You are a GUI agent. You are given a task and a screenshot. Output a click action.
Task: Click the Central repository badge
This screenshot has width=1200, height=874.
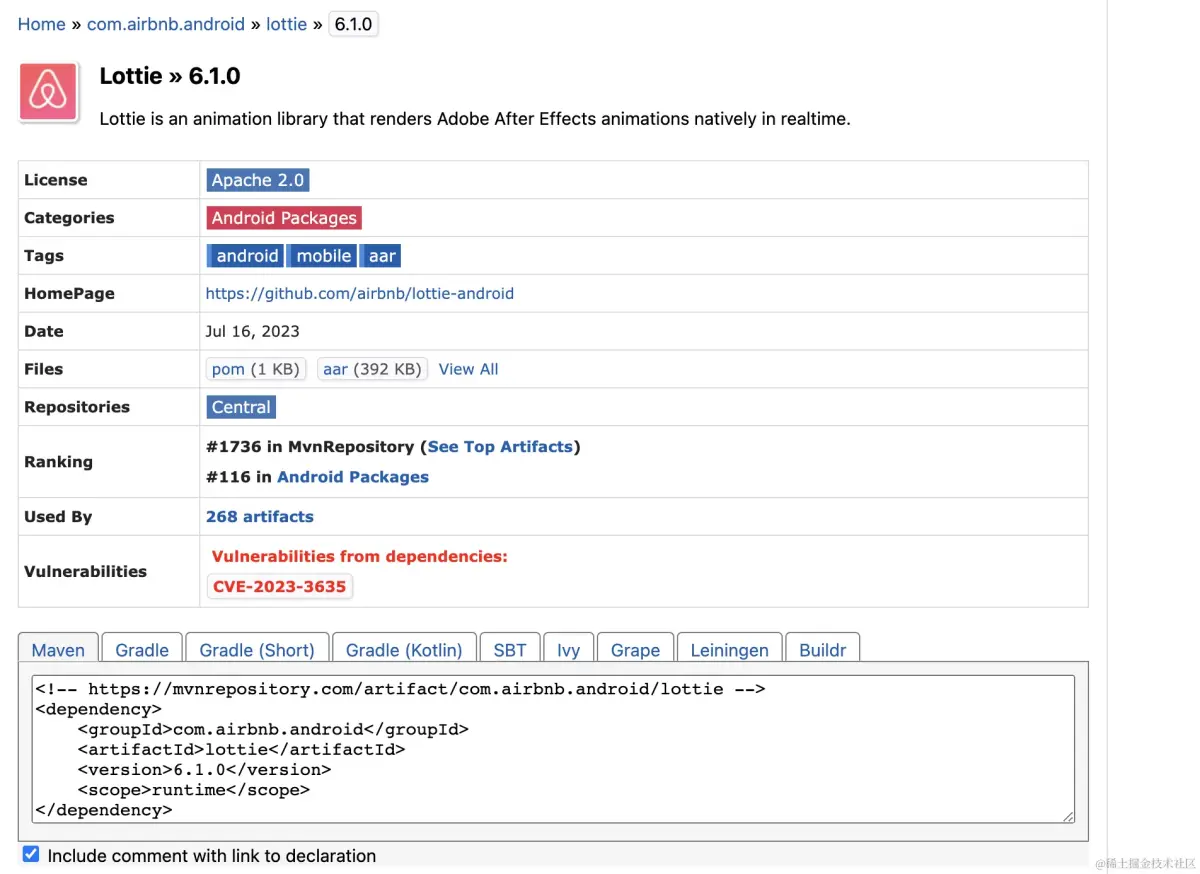pos(241,407)
